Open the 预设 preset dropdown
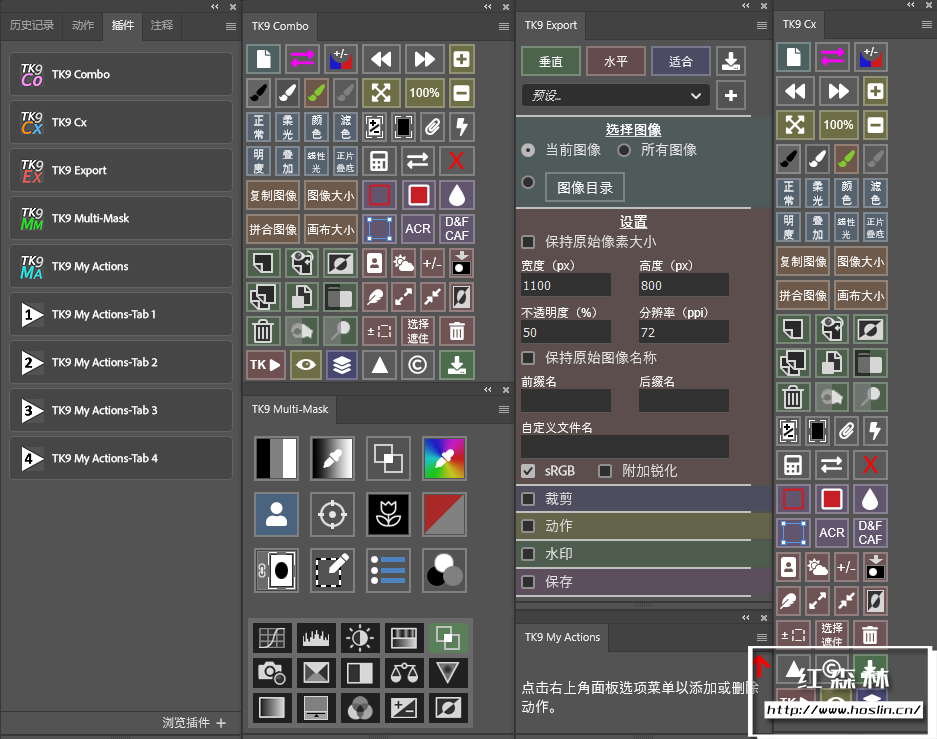 click(615, 96)
